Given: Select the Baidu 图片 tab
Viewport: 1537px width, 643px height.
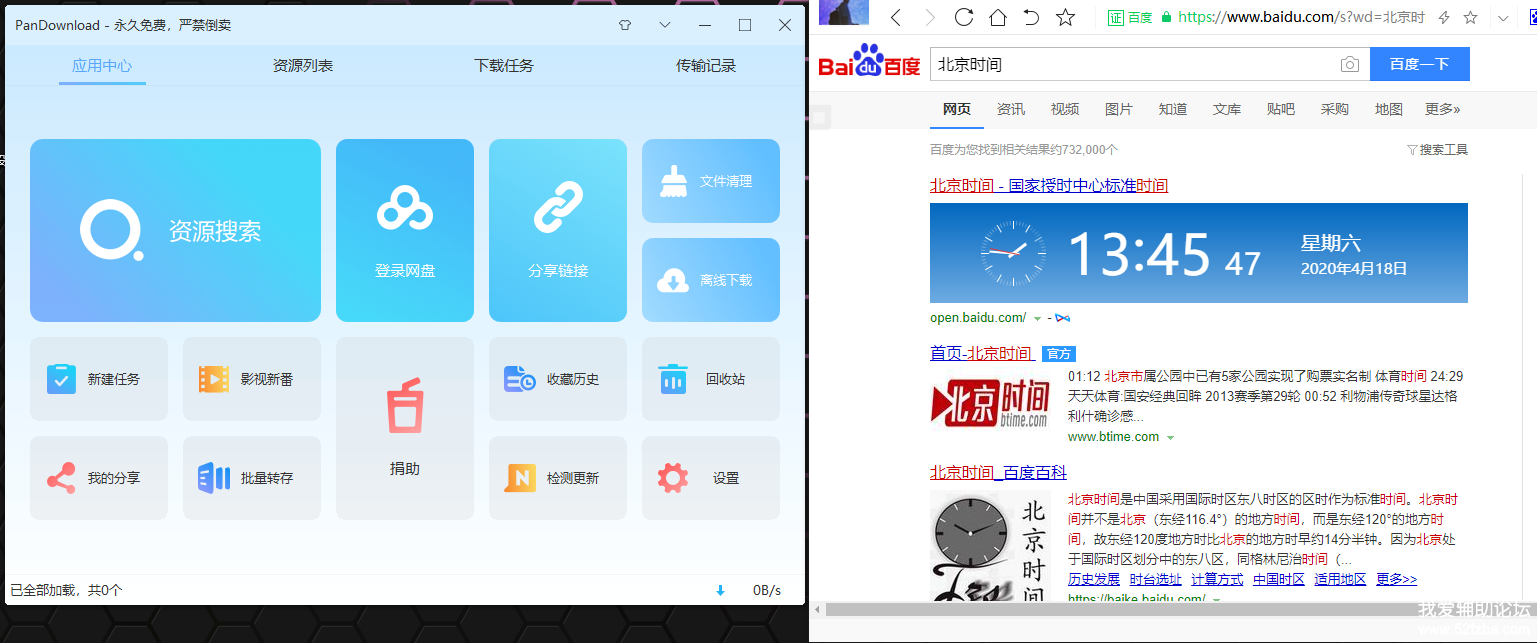Looking at the screenshot, I should [1119, 109].
